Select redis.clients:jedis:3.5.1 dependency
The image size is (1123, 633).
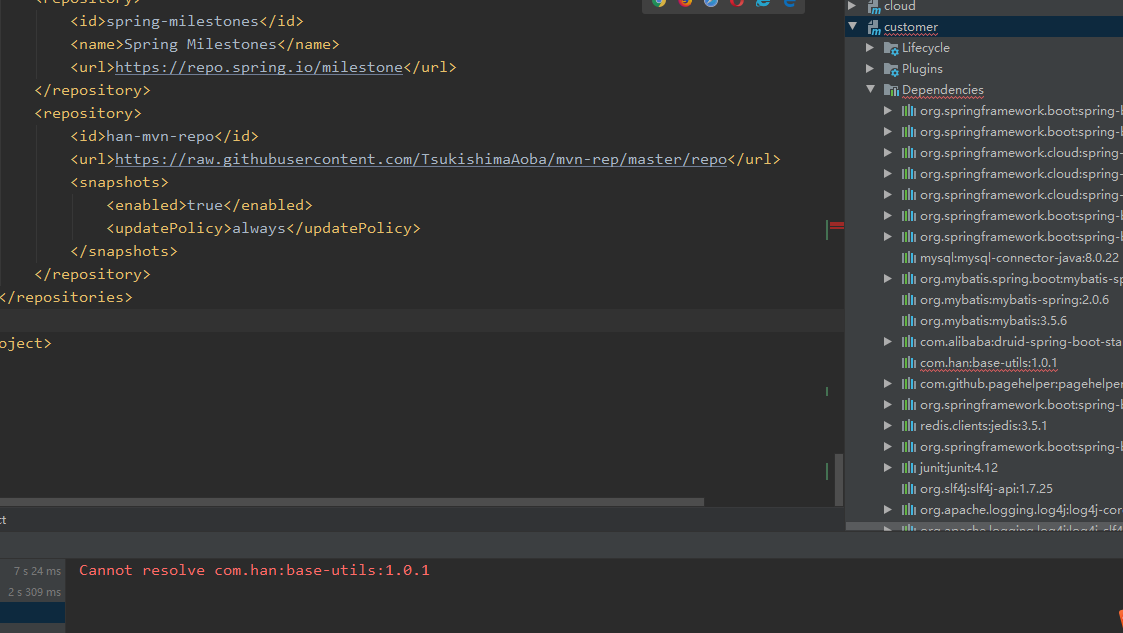click(983, 426)
